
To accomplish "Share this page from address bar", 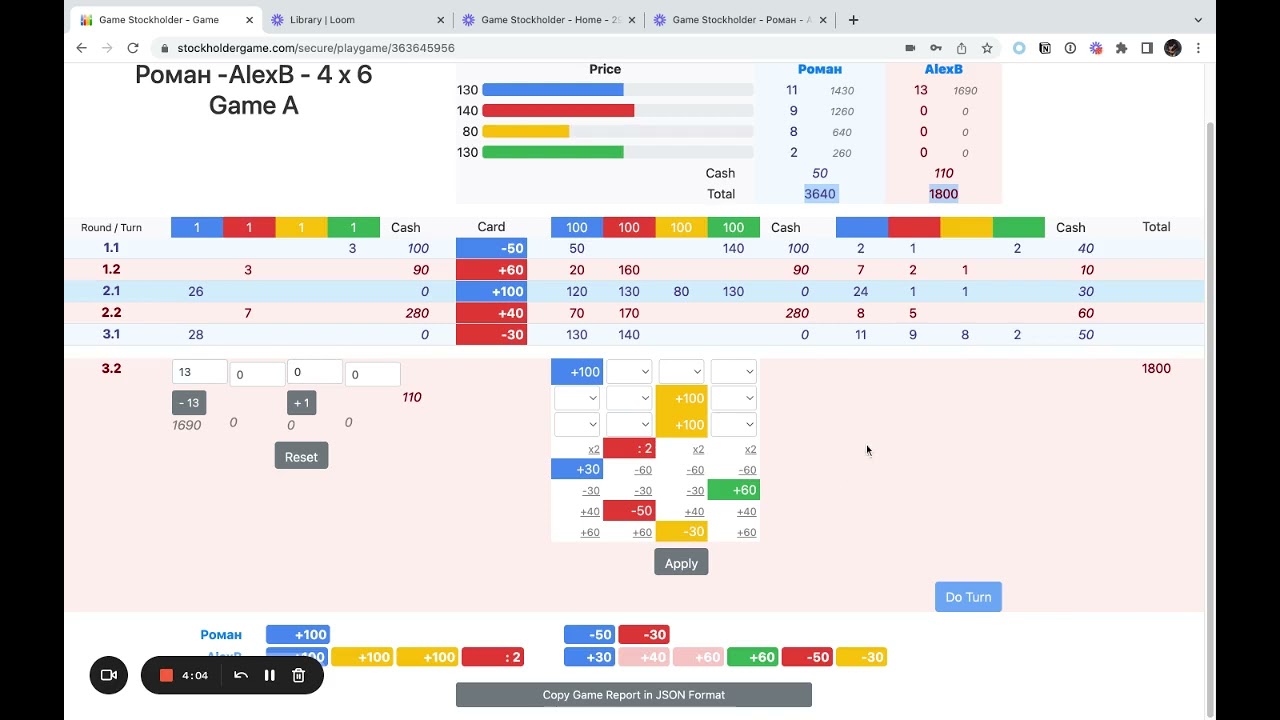I will (961, 48).
